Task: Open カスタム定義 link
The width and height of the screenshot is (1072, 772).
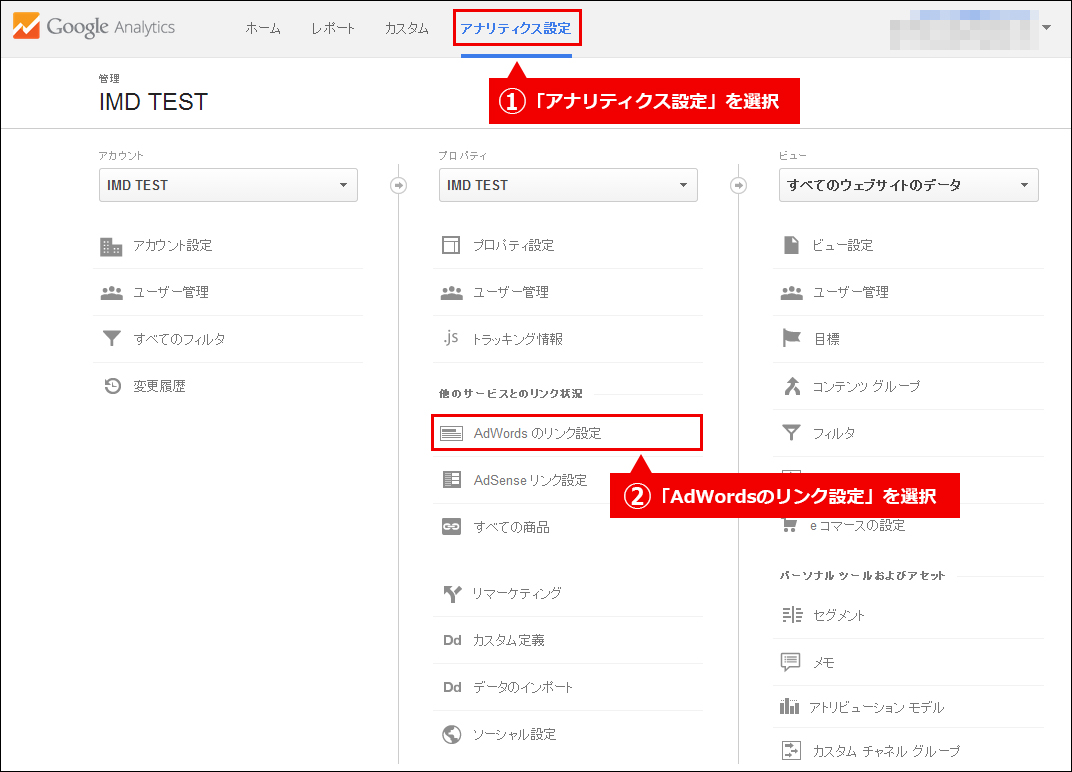Action: (x=509, y=641)
